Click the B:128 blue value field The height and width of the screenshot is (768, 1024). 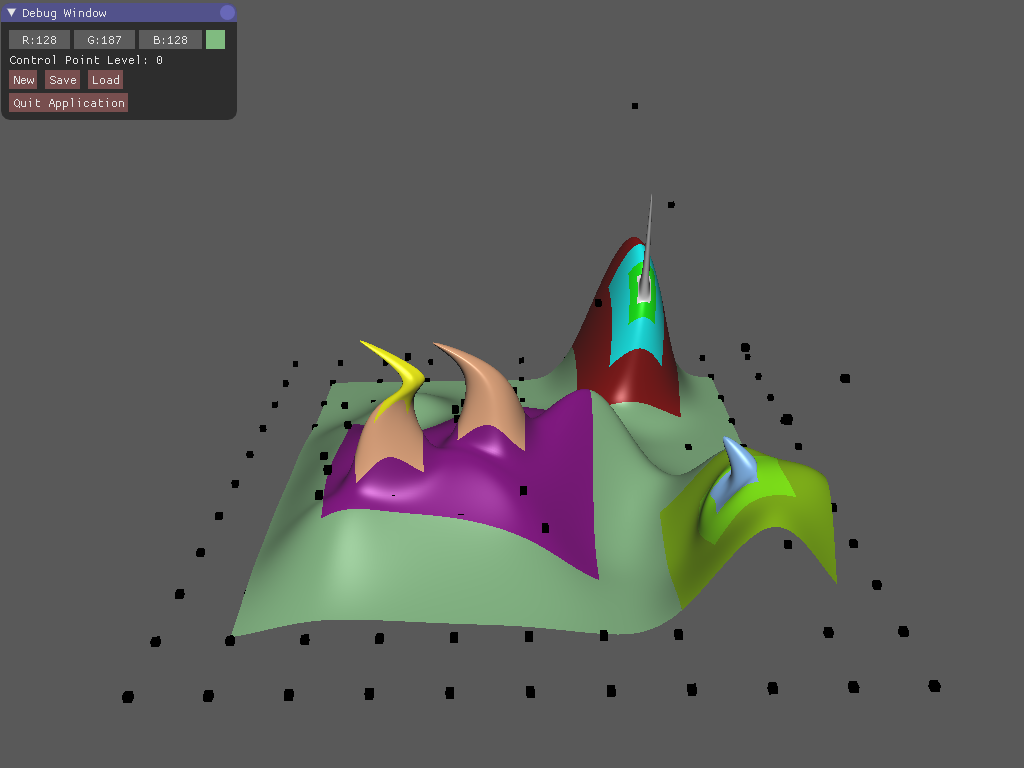170,40
